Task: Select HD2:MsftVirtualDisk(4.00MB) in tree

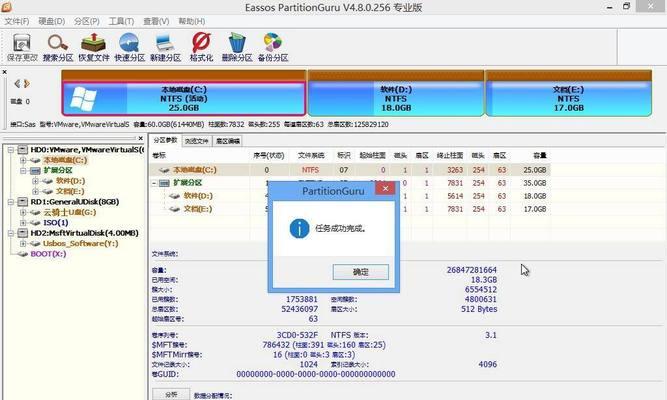Action: pos(84,233)
